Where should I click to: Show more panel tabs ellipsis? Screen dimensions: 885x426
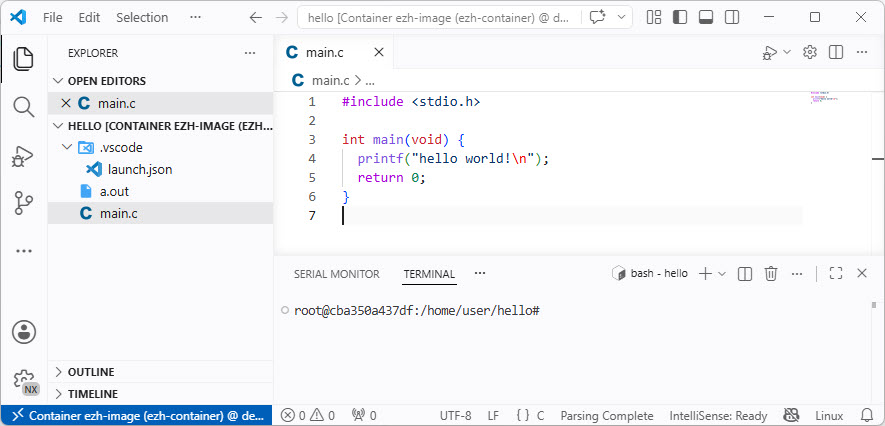click(480, 273)
